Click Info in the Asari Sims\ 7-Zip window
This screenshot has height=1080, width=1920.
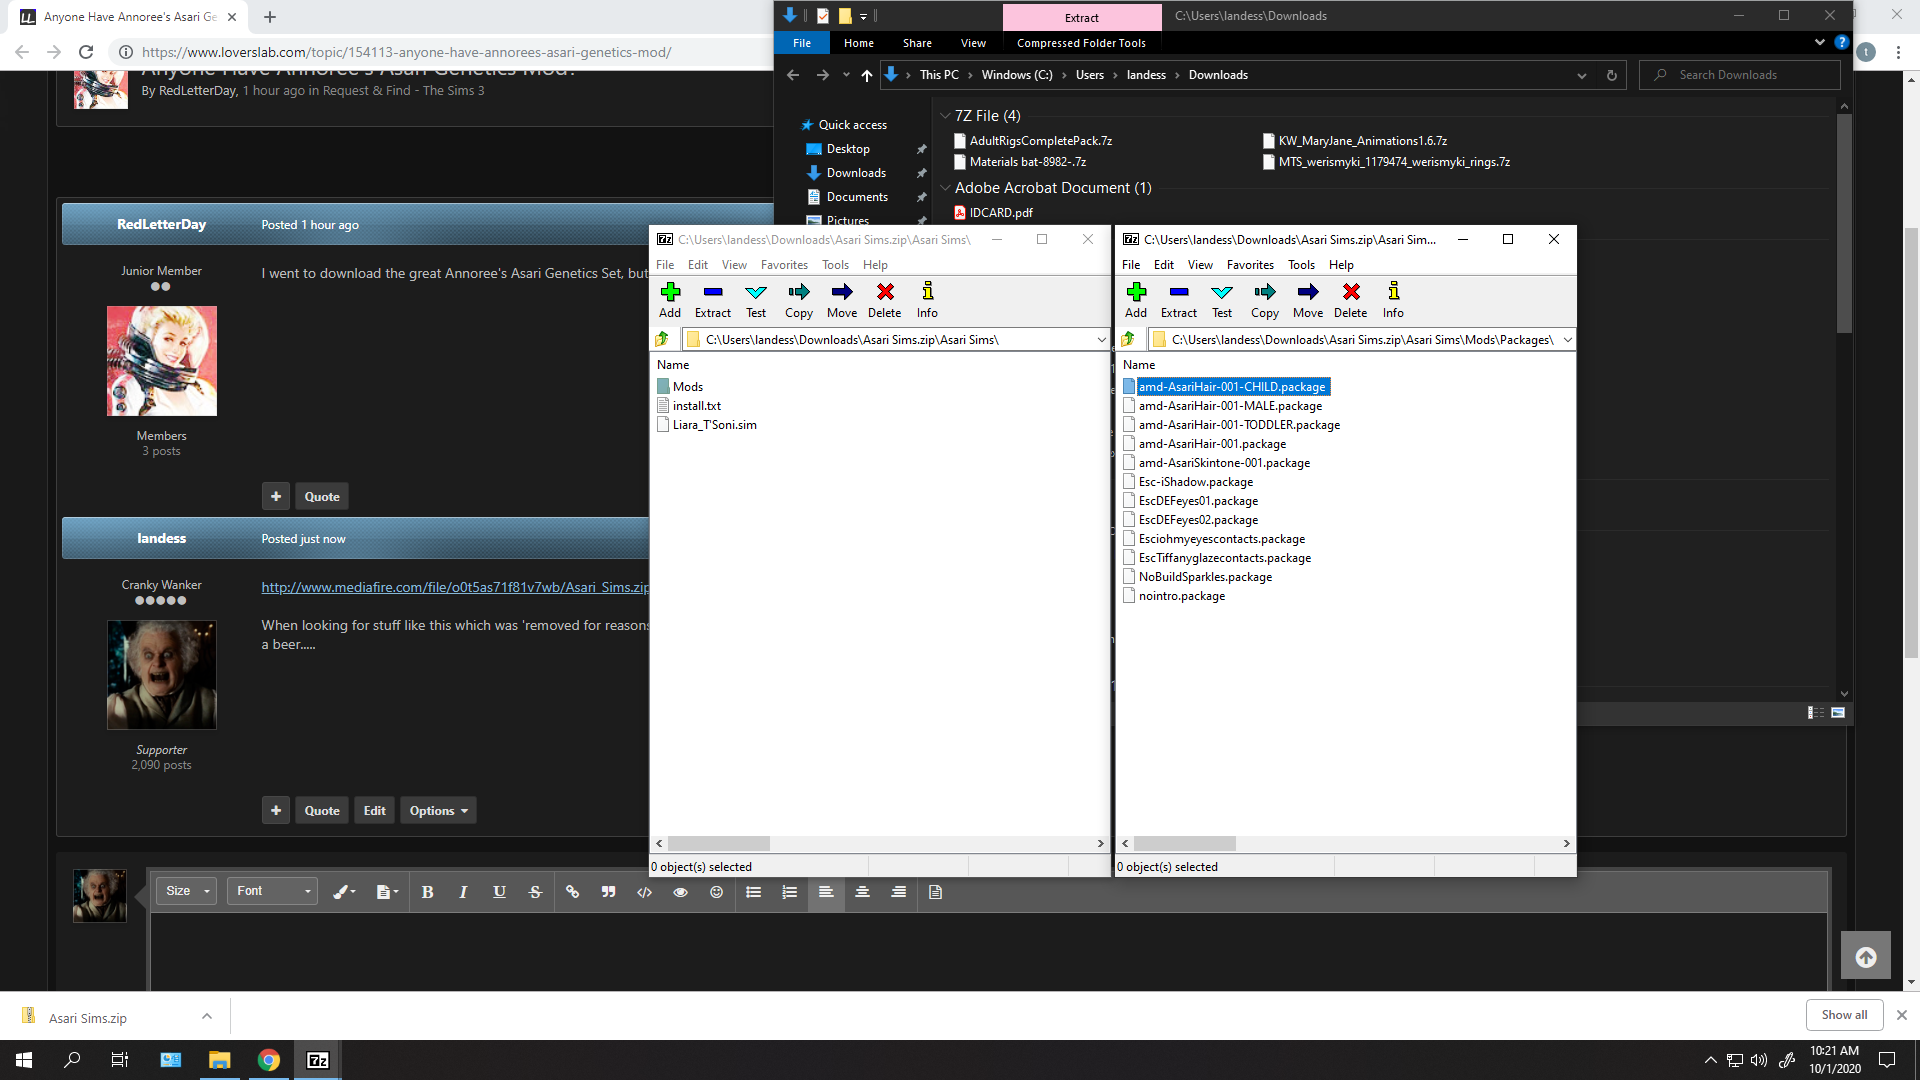pyautogui.click(x=928, y=300)
